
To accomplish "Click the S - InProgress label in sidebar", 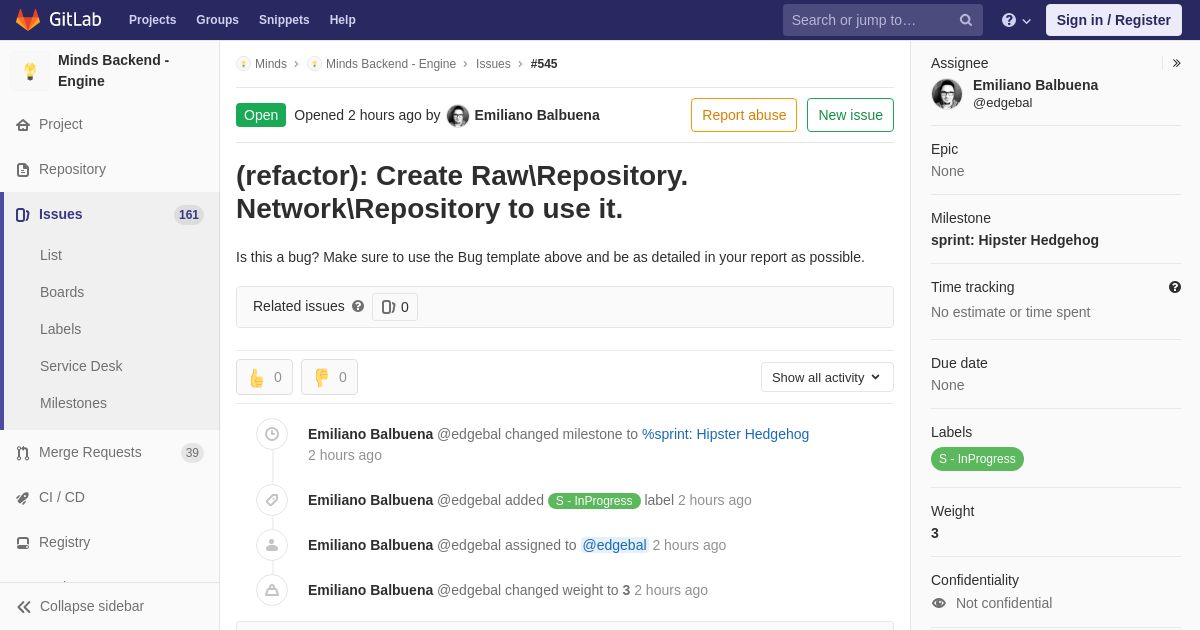I will point(977,459).
